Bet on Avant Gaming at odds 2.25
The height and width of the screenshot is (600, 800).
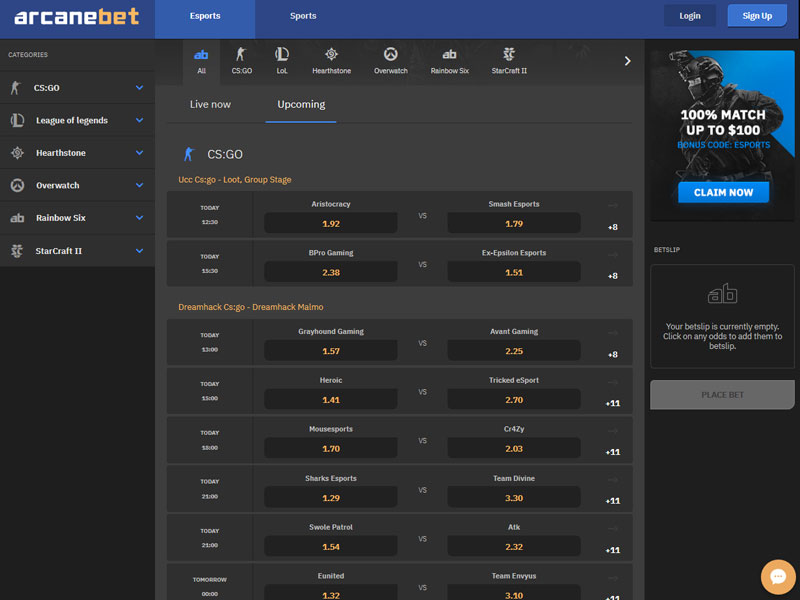point(514,351)
